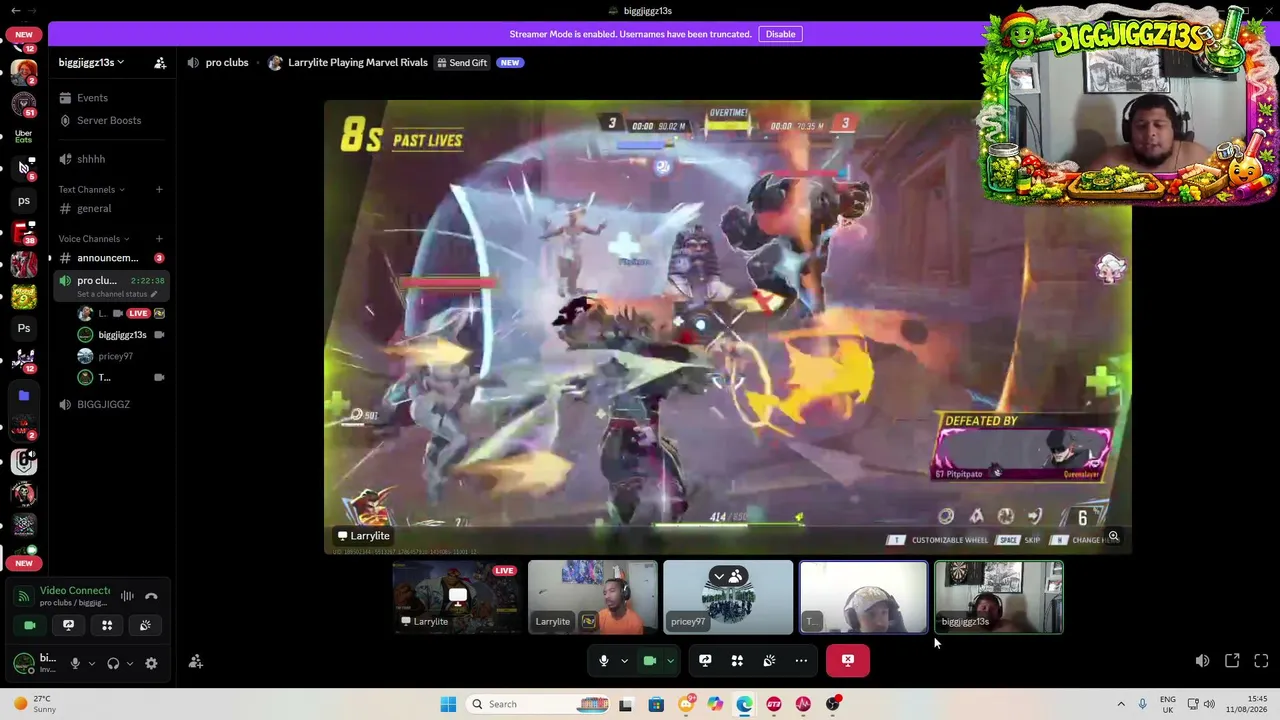Open Microsoft Edge from the taskbar

click(745, 705)
